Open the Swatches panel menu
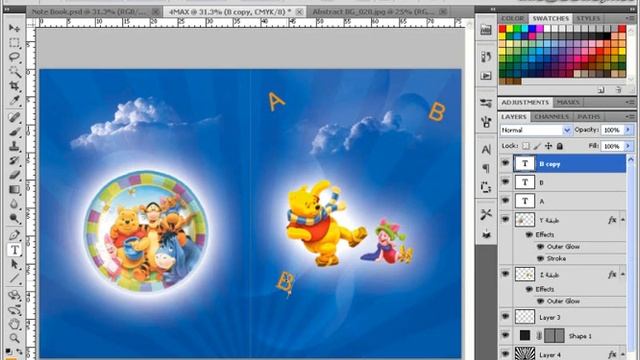Image resolution: width=640 pixels, height=360 pixels. pyautogui.click(x=630, y=18)
